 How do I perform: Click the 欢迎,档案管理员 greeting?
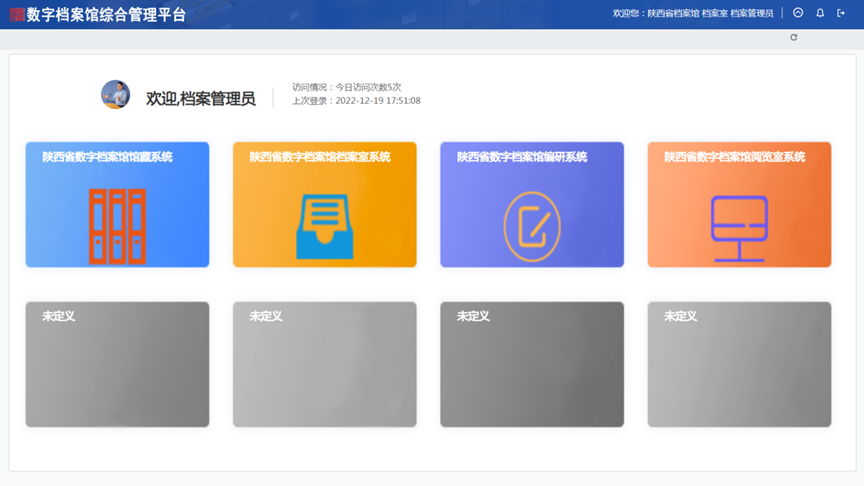coord(201,99)
